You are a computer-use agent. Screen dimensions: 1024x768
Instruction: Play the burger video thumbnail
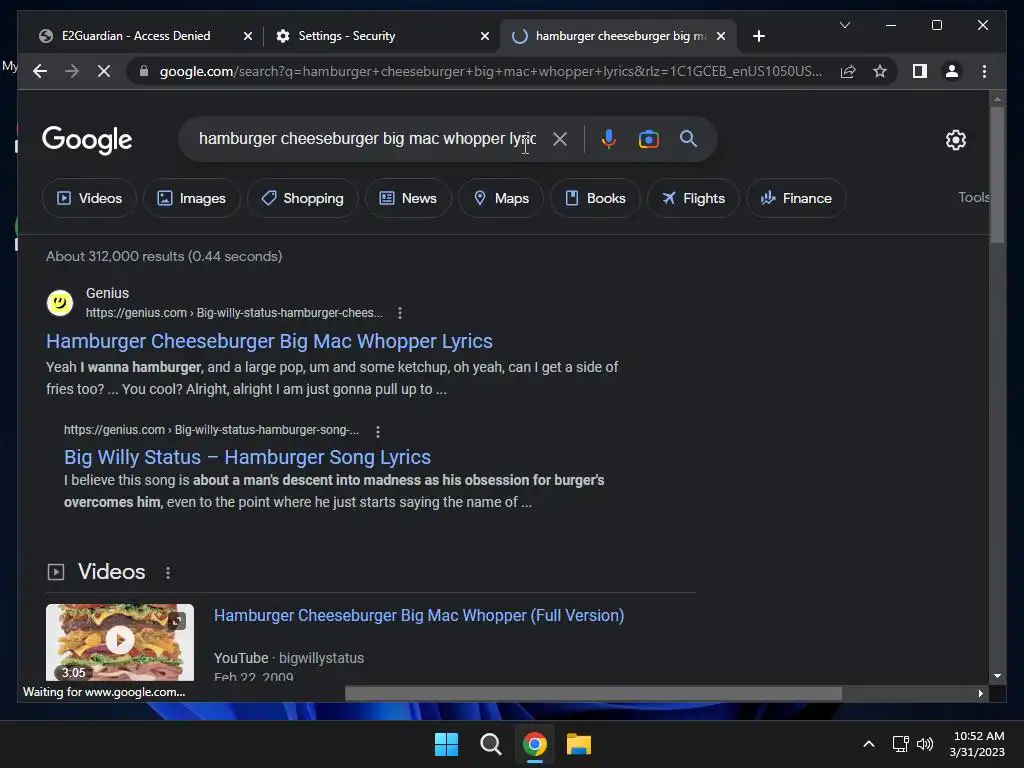[x=120, y=641]
